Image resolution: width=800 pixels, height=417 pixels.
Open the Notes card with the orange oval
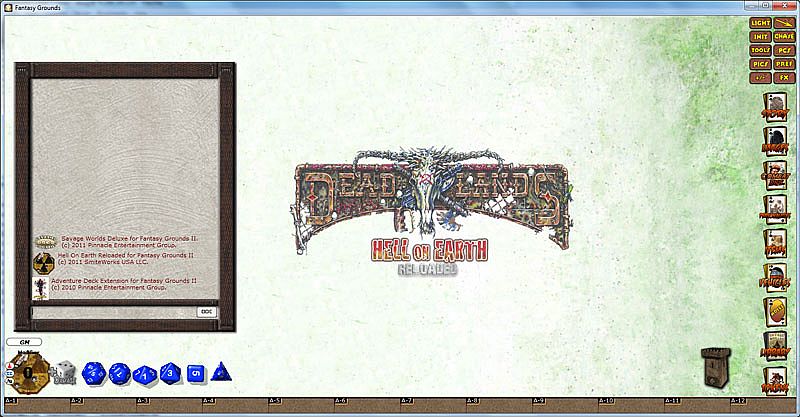tap(775, 312)
